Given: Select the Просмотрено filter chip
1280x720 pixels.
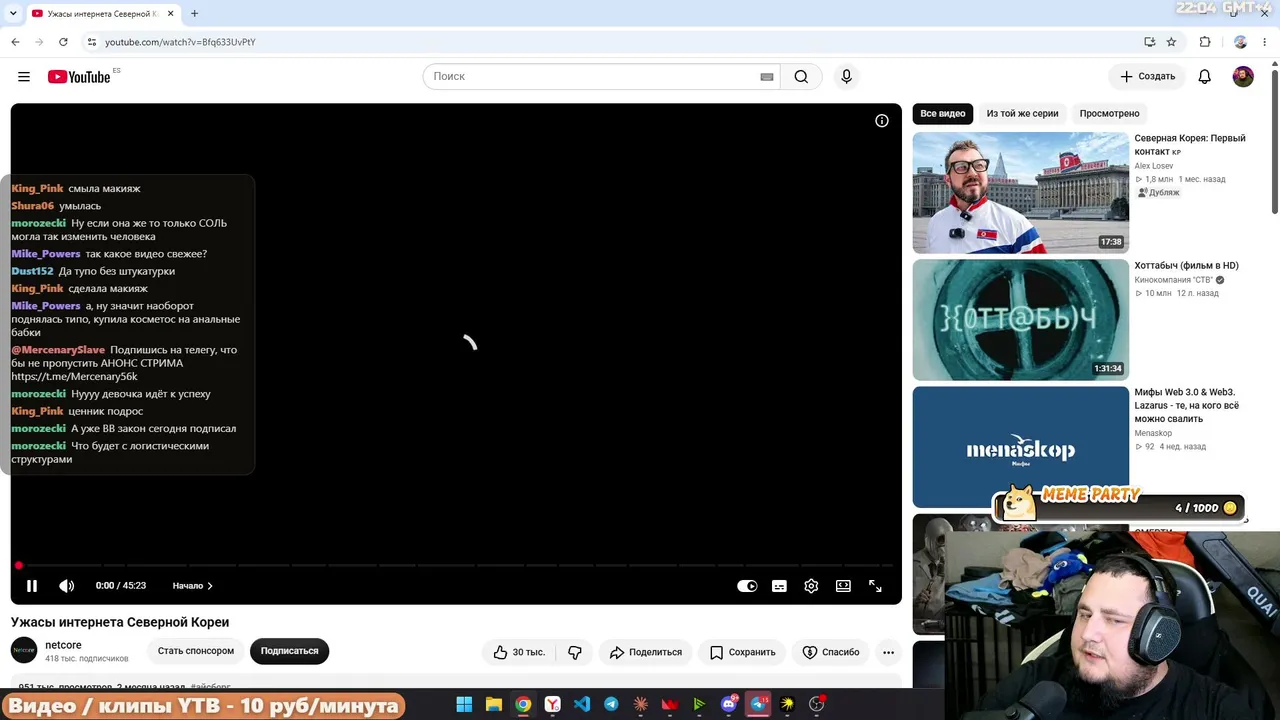Looking at the screenshot, I should (1109, 114).
